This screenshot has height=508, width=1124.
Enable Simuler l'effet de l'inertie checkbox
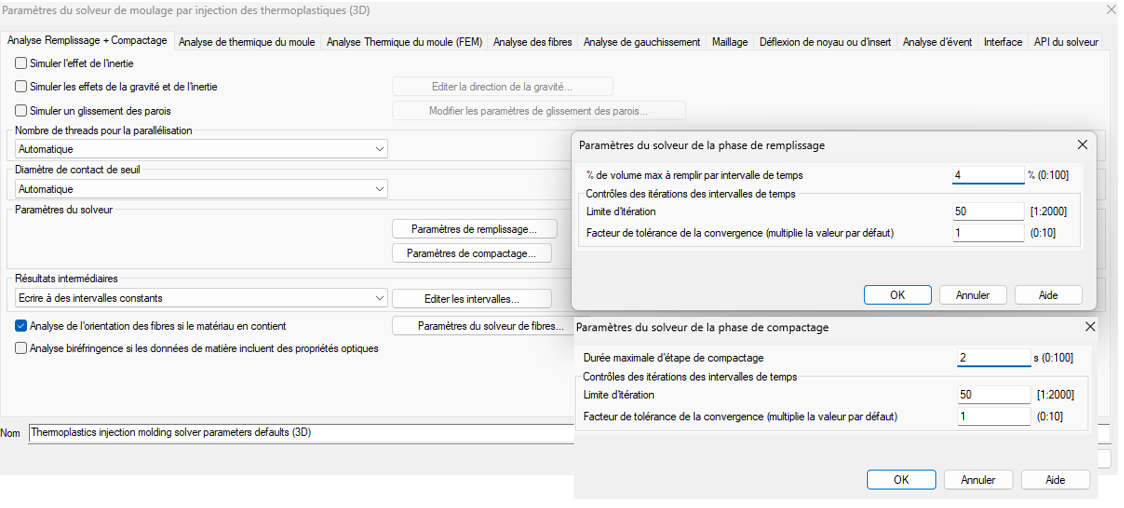22,64
